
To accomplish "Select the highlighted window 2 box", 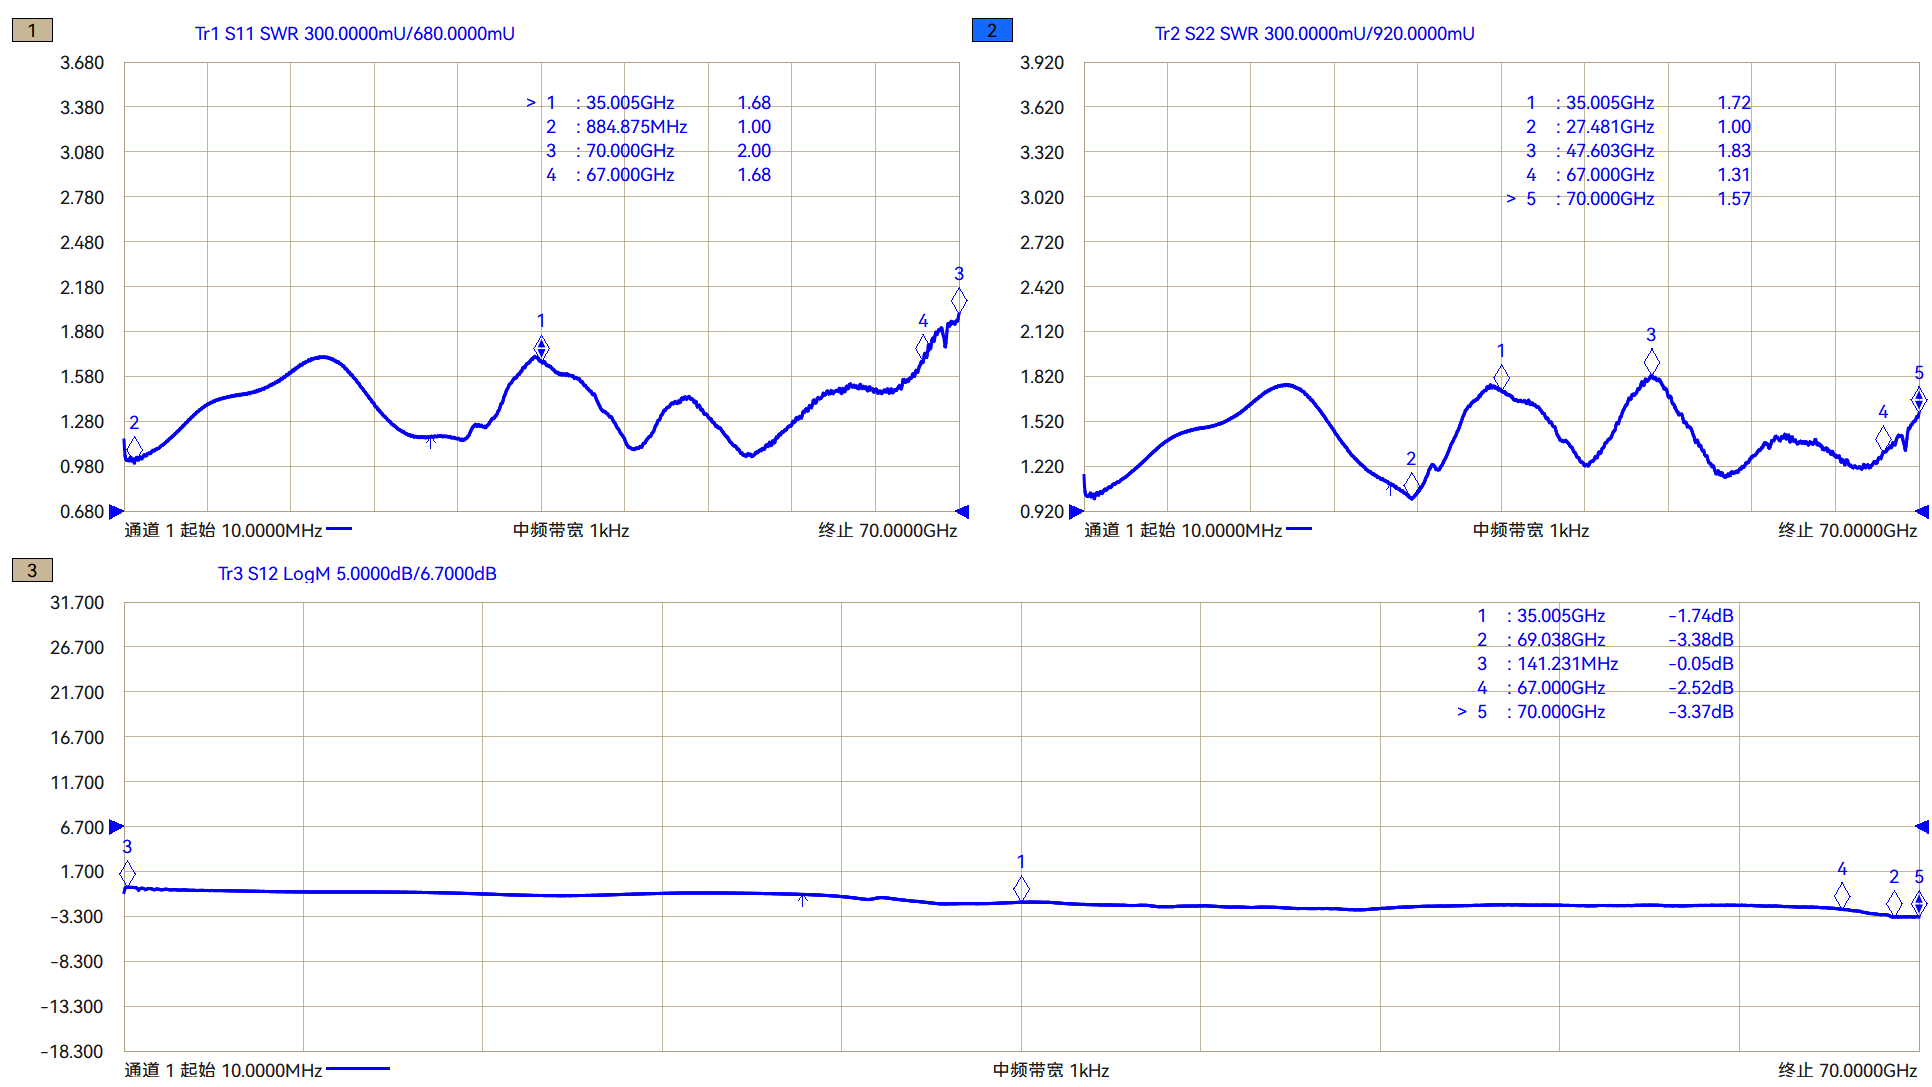I will point(992,30).
